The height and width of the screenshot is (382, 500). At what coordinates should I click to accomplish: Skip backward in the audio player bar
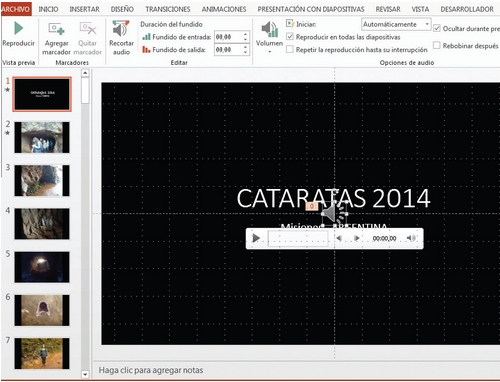339,238
